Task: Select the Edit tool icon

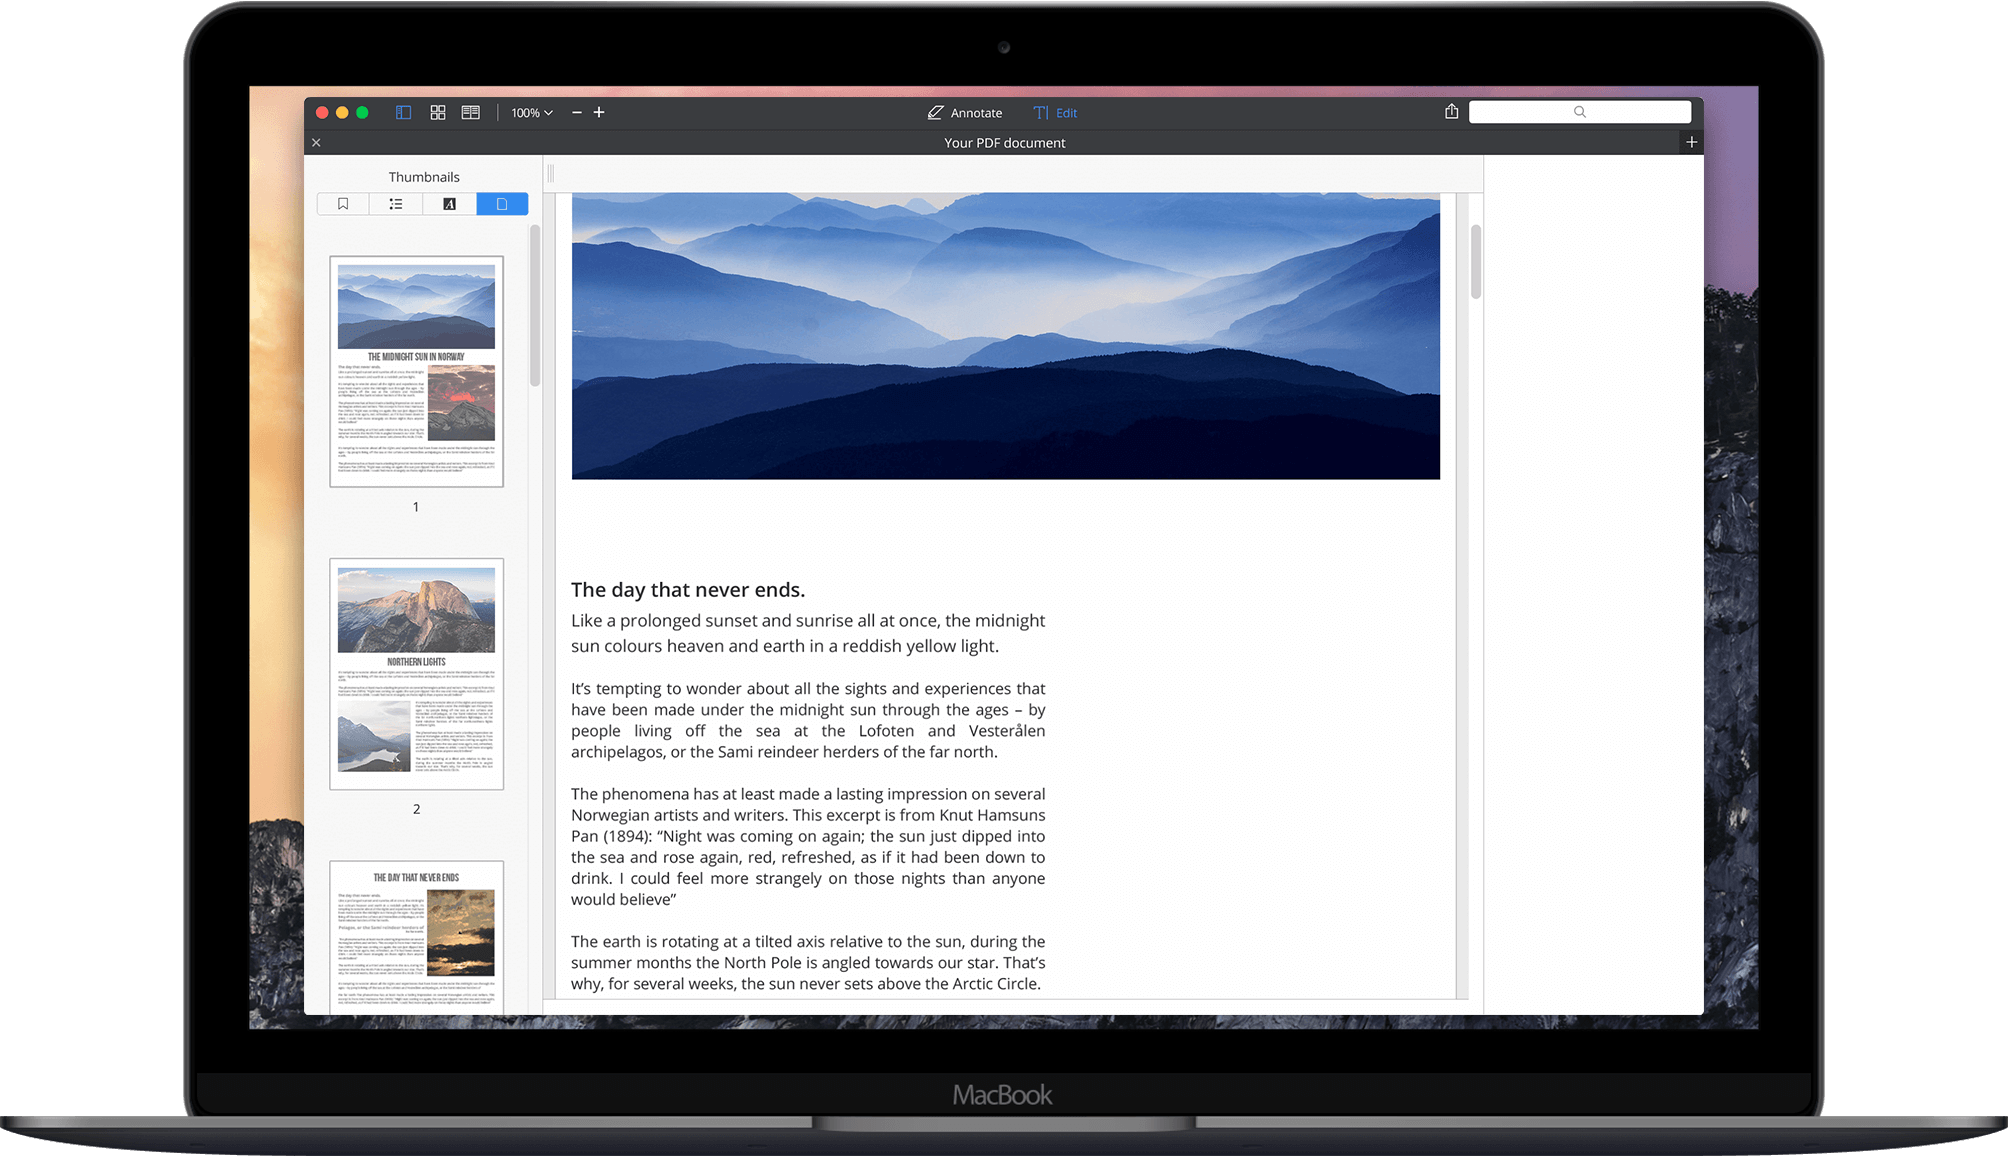Action: coord(1050,113)
